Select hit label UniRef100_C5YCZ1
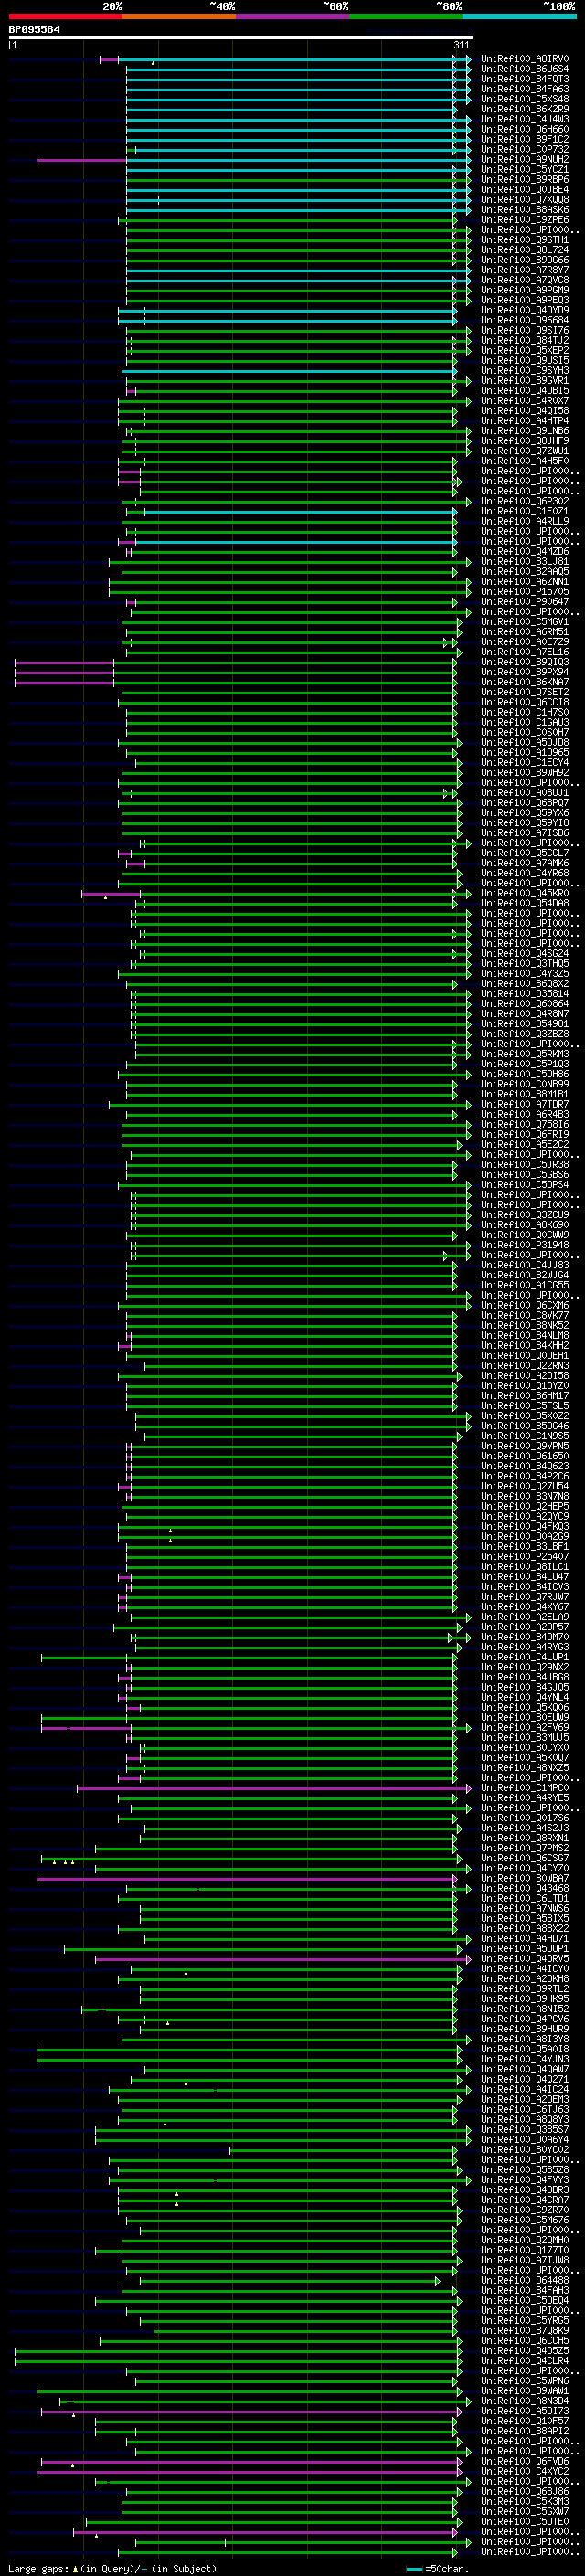 524,169
